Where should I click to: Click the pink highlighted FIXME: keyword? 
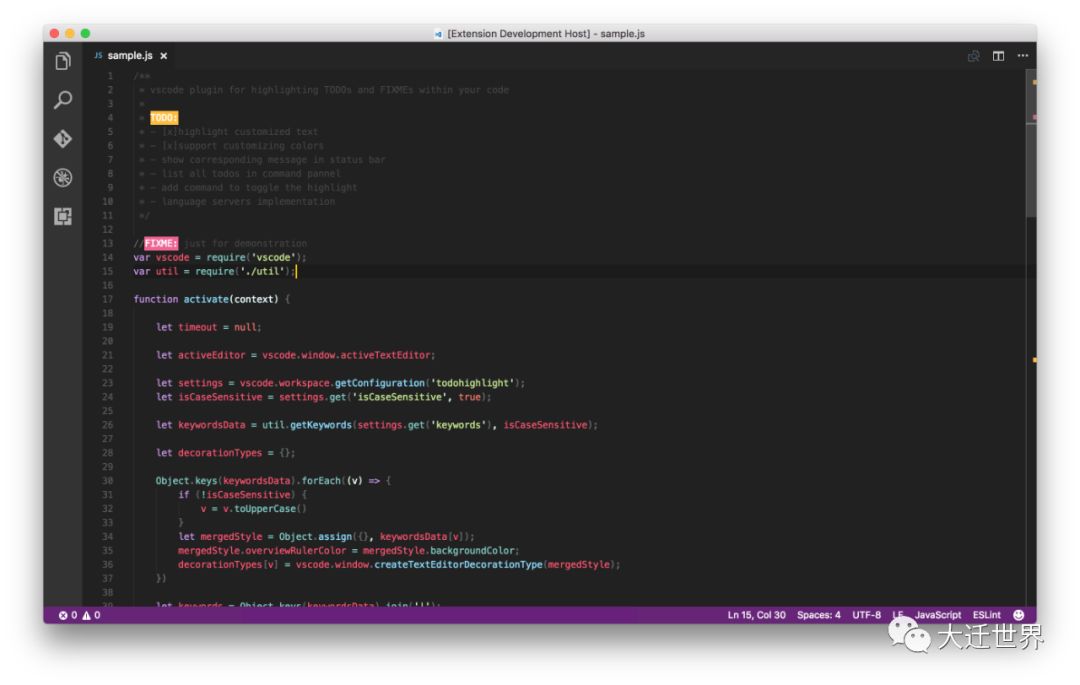coord(161,243)
